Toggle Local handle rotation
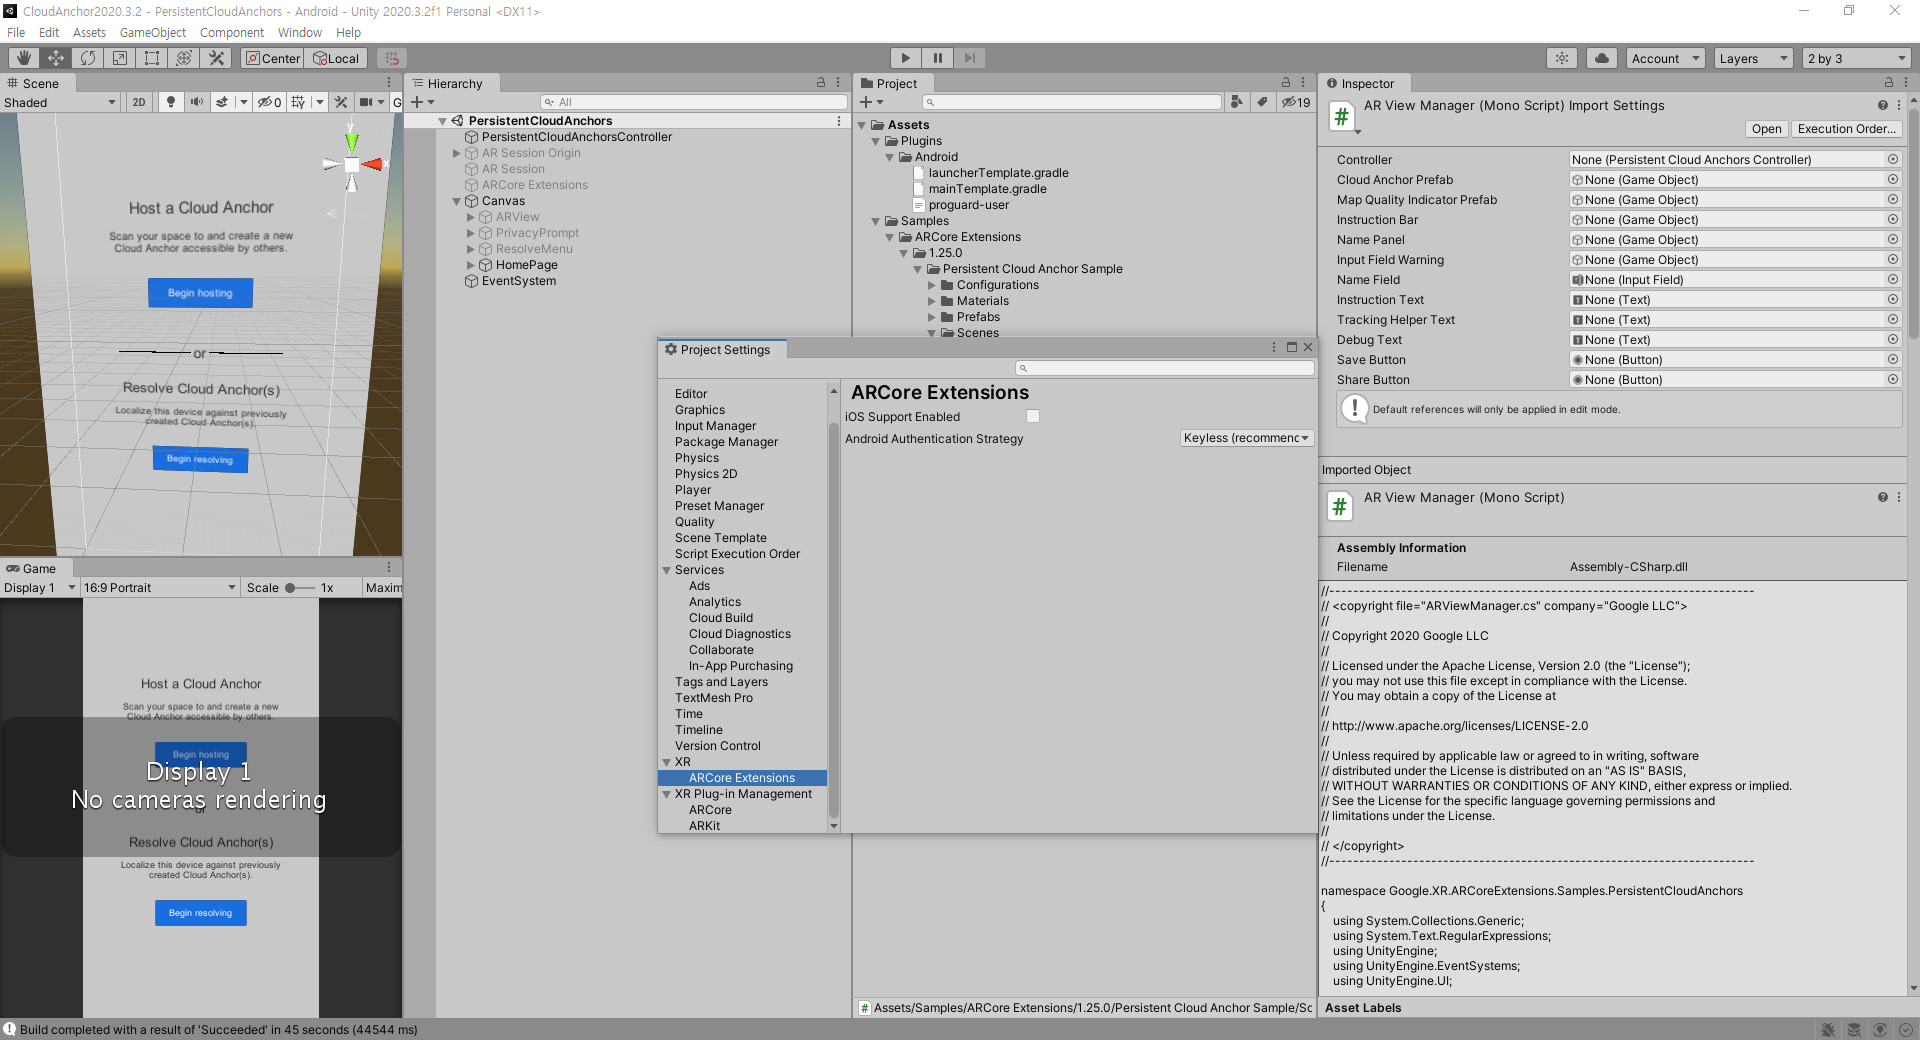1920x1040 pixels. pyautogui.click(x=337, y=58)
